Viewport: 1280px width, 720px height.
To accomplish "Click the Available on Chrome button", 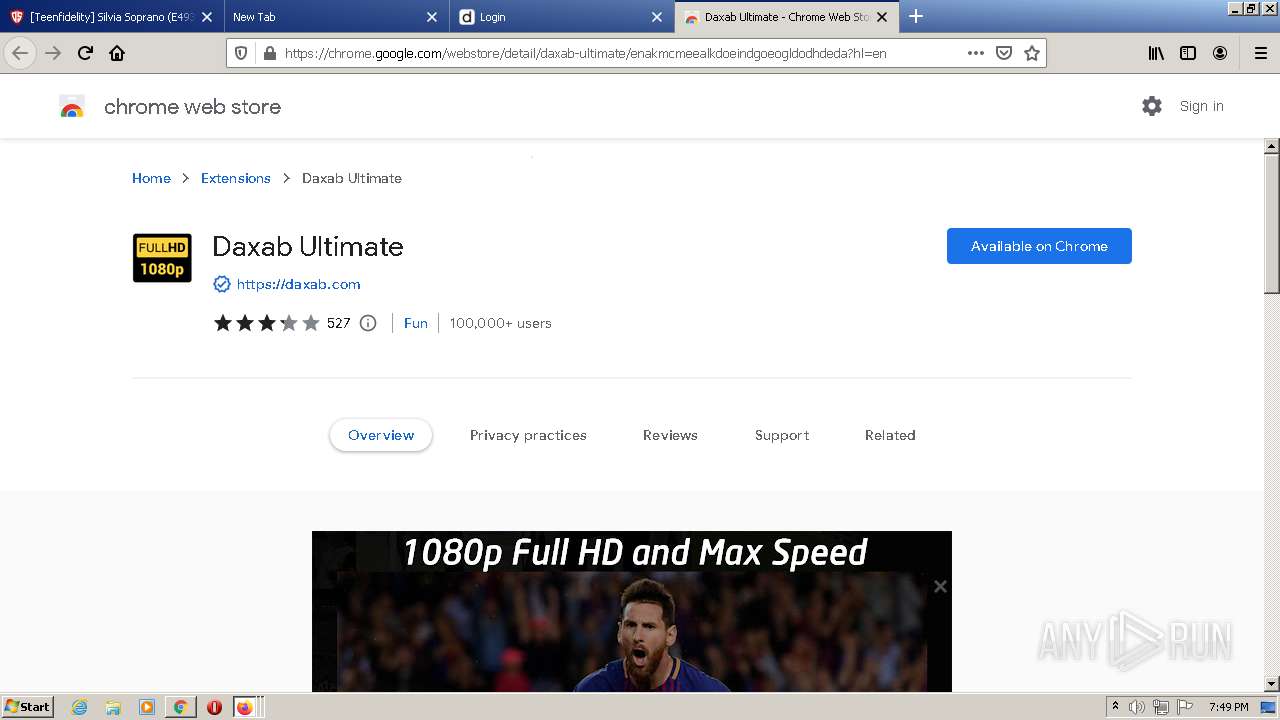I will pyautogui.click(x=1039, y=246).
